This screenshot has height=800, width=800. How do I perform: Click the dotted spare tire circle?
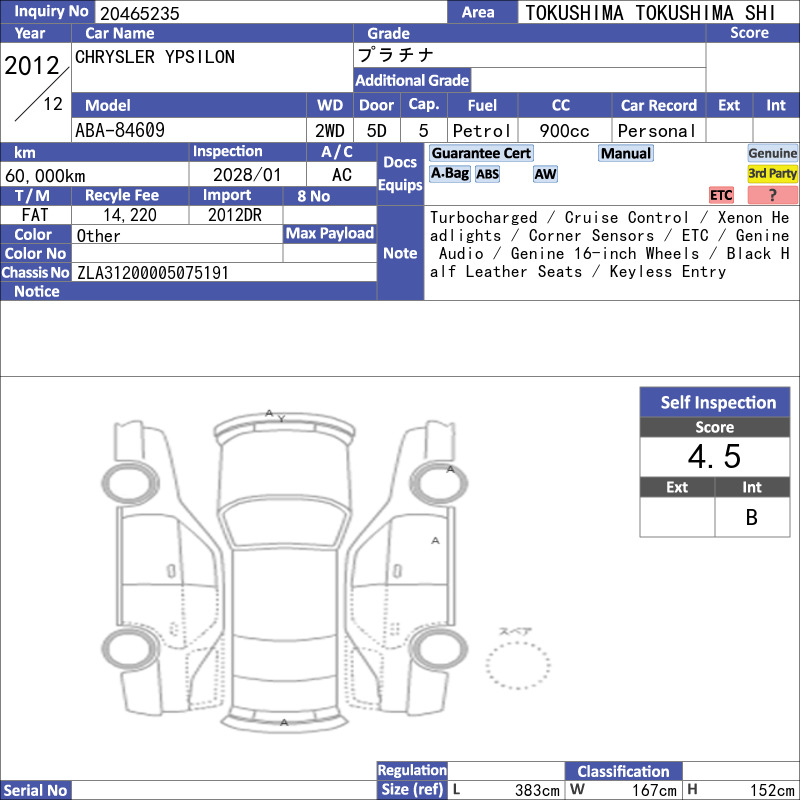click(517, 665)
